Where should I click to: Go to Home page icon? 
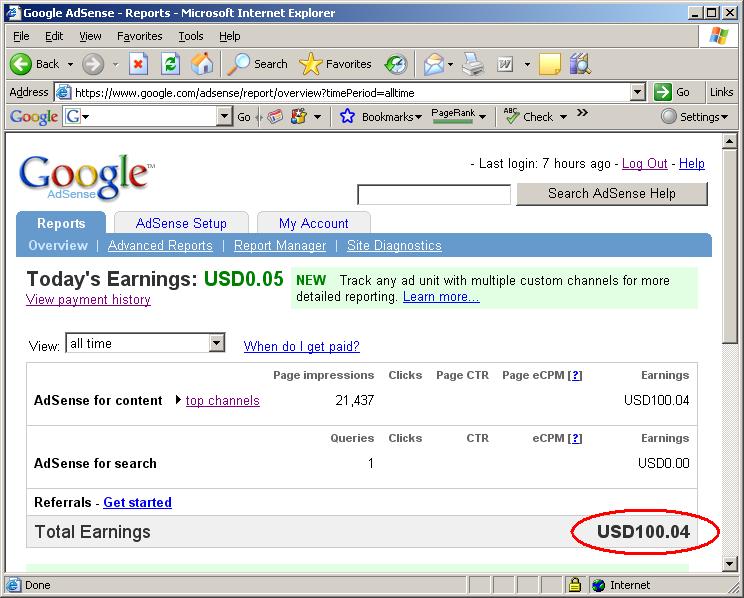point(202,64)
